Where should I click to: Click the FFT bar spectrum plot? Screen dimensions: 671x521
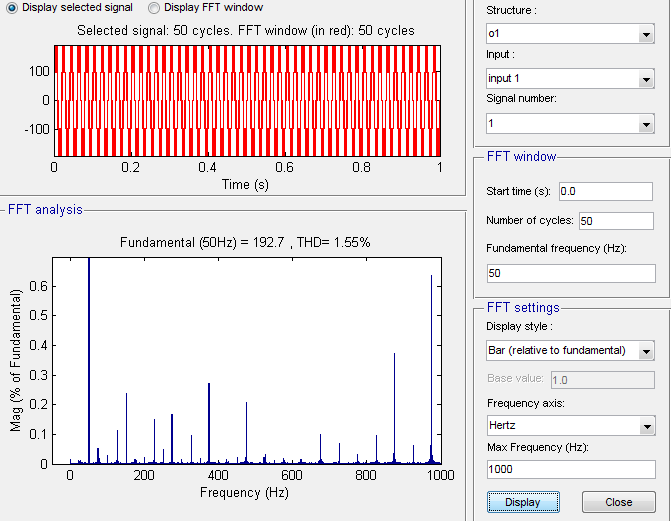247,360
